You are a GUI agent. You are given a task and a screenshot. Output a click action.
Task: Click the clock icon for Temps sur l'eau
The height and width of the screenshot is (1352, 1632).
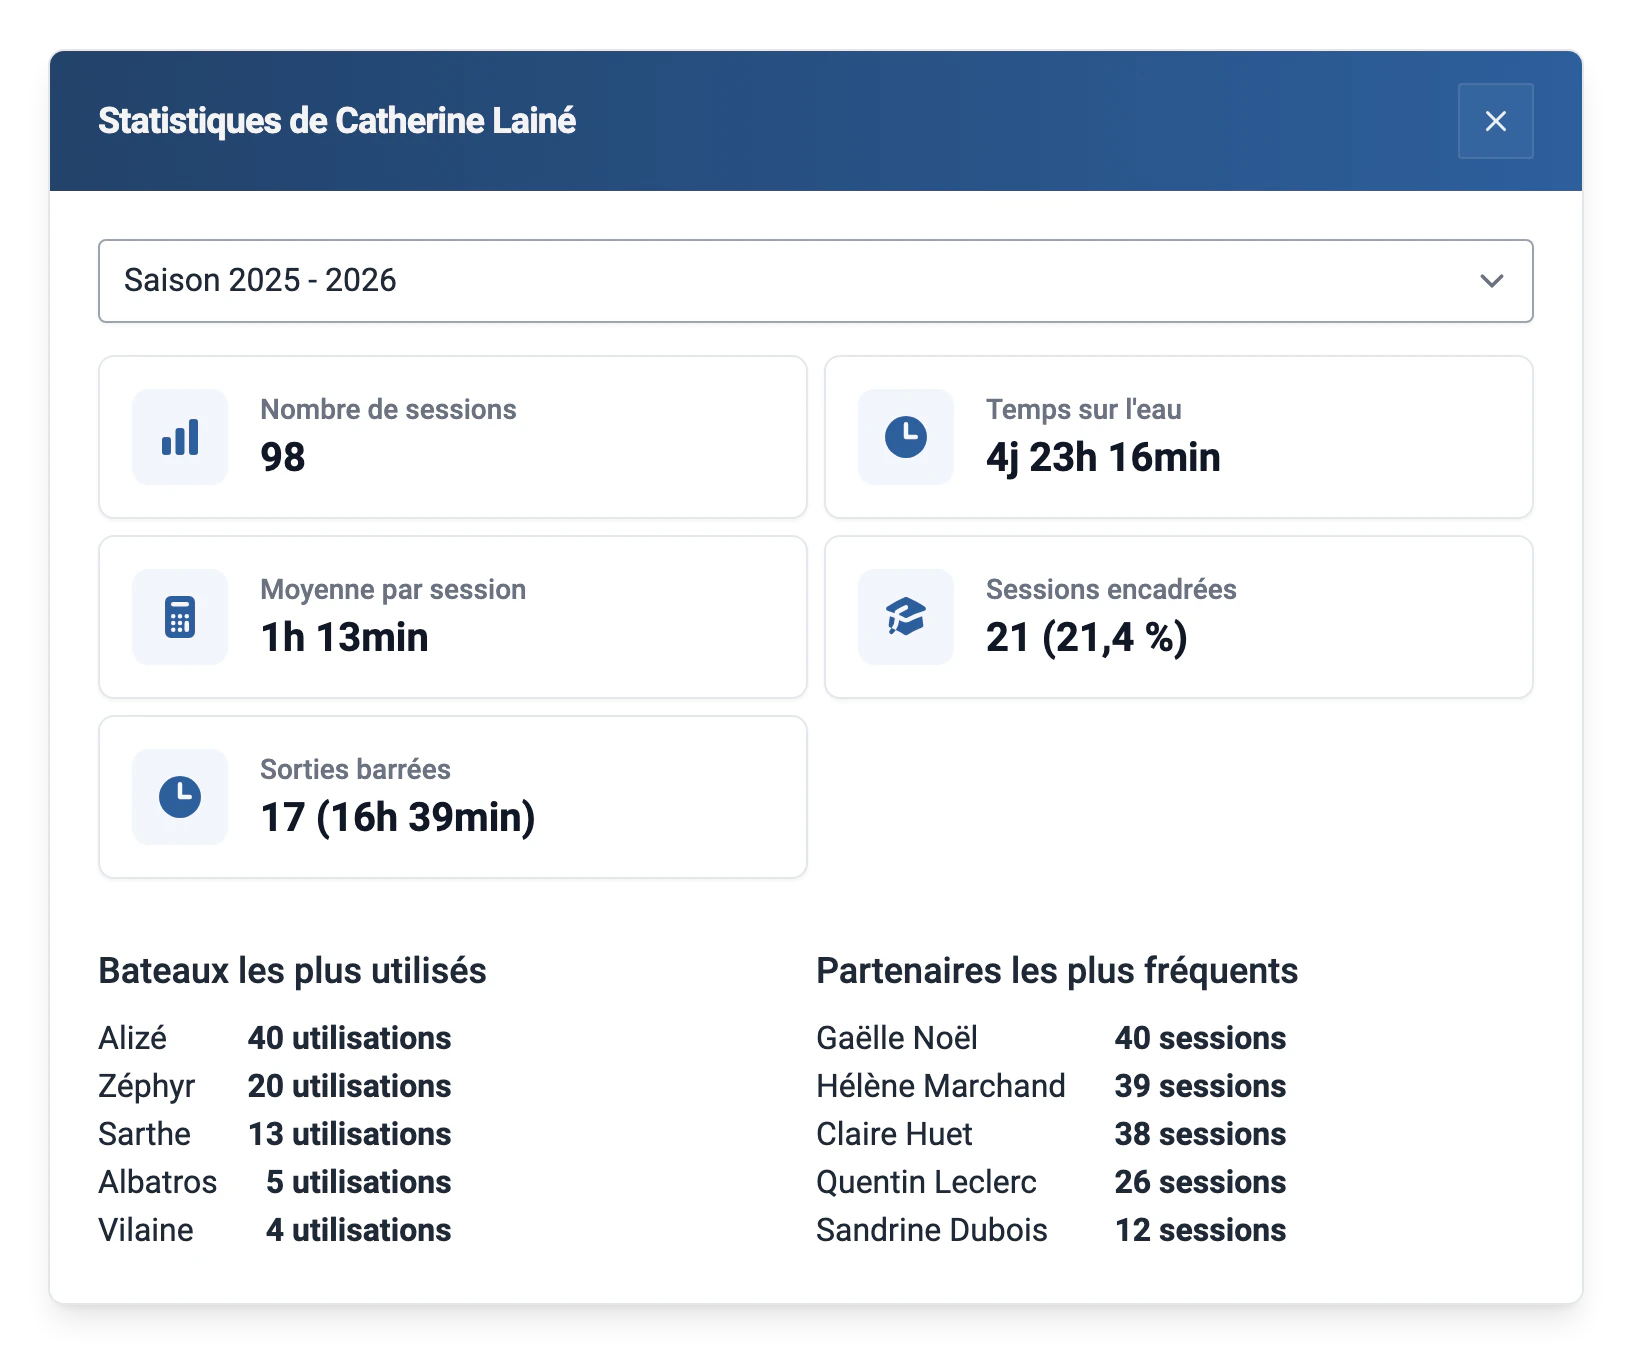pyautogui.click(x=906, y=437)
